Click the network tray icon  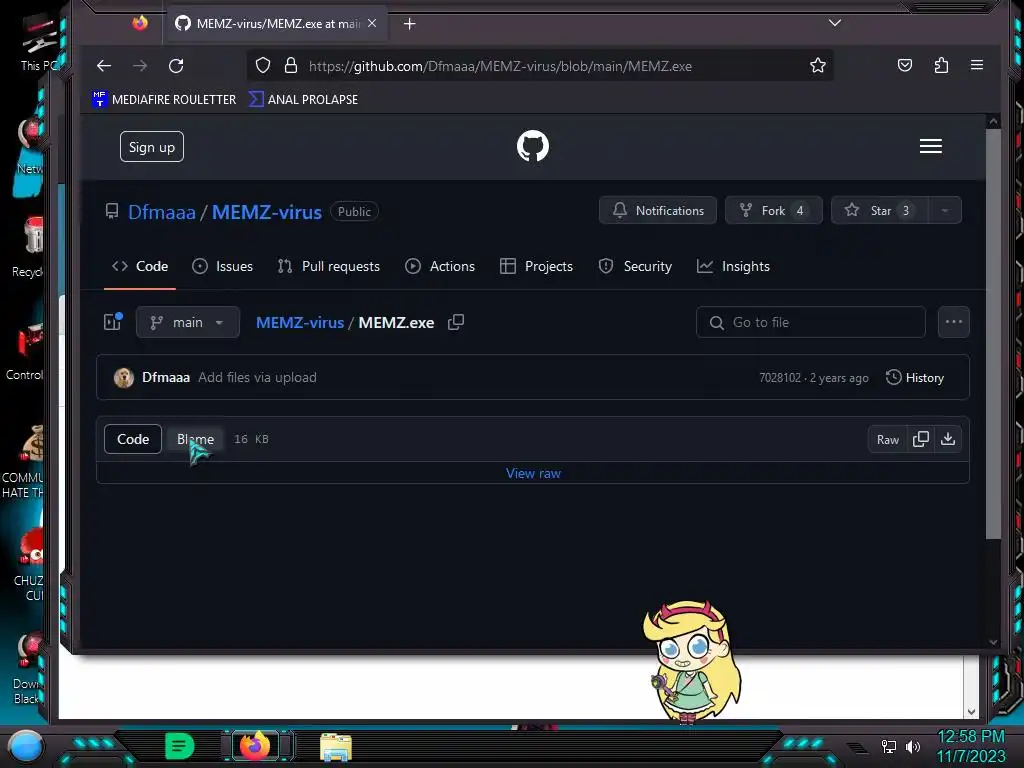click(x=888, y=746)
